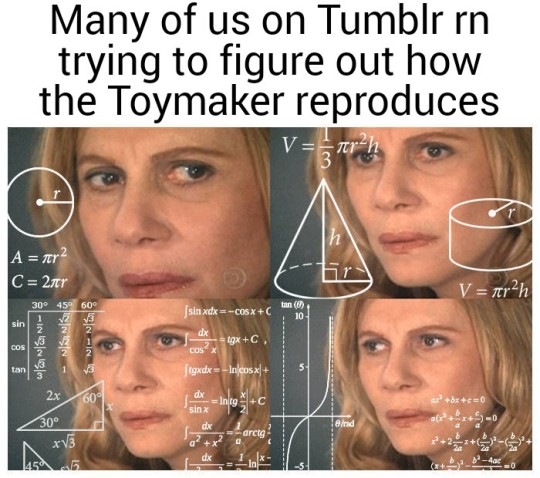The image size is (540, 478).
Task: Open the top-right meme panel
Action: pos(401,212)
